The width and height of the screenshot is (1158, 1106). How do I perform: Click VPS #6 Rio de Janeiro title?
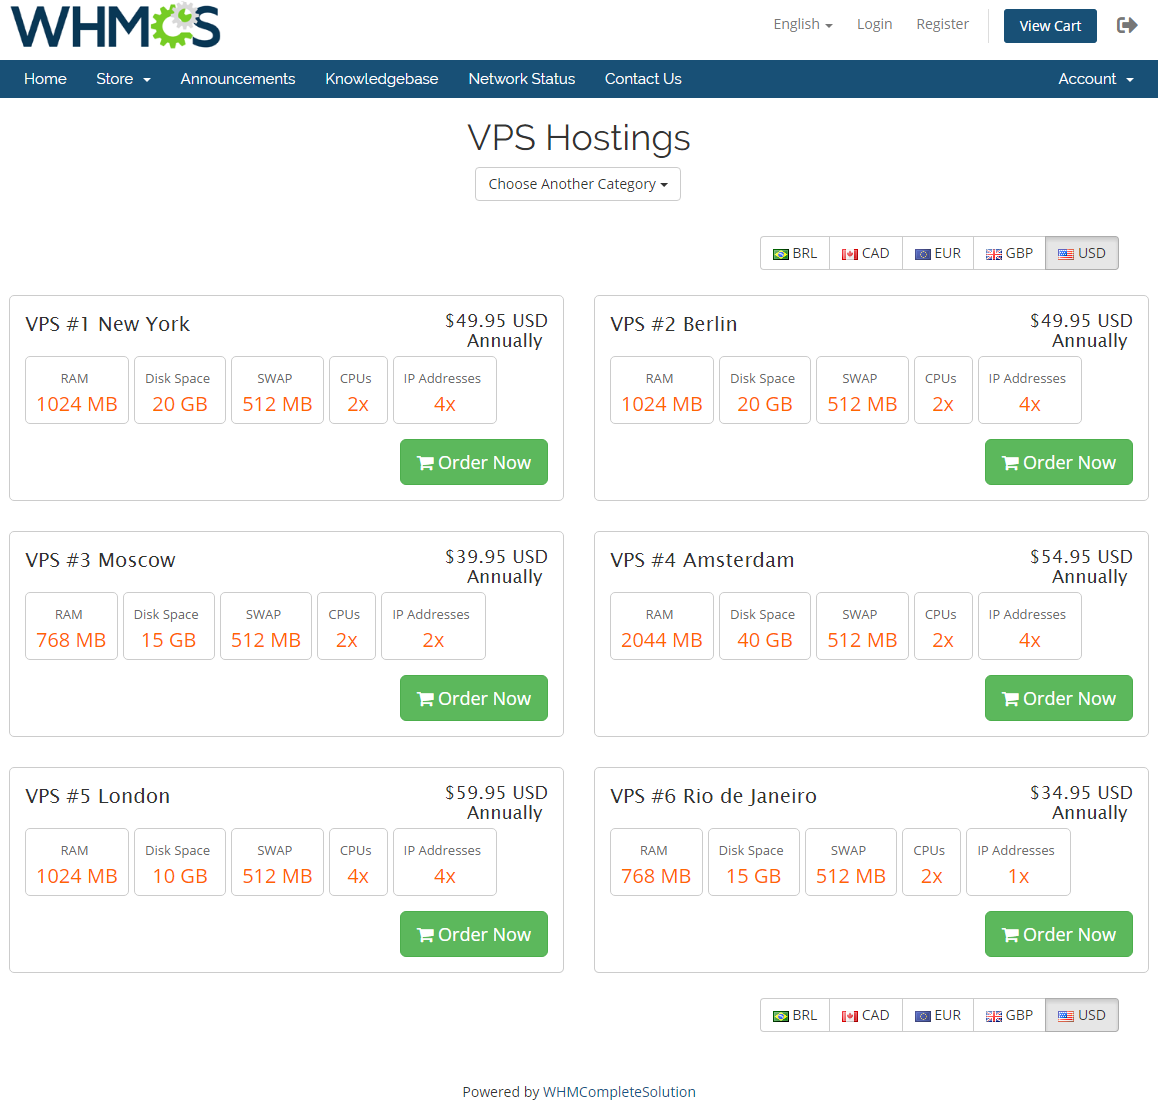pyautogui.click(x=713, y=797)
